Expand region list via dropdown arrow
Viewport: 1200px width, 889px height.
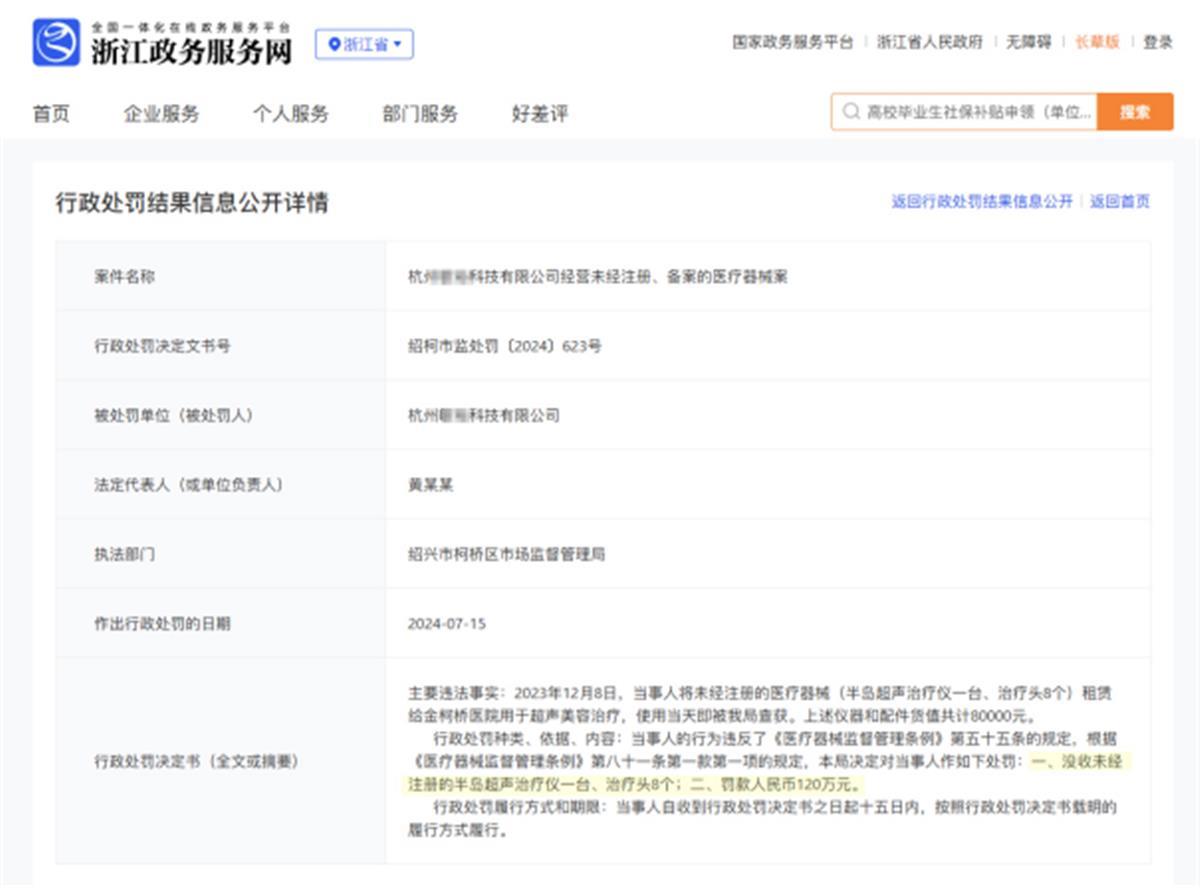click(398, 45)
